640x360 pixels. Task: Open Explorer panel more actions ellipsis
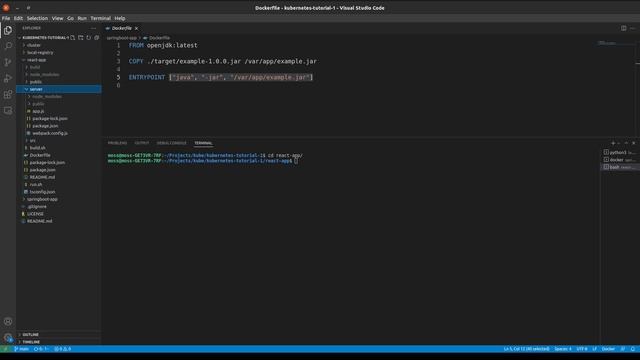click(x=93, y=28)
